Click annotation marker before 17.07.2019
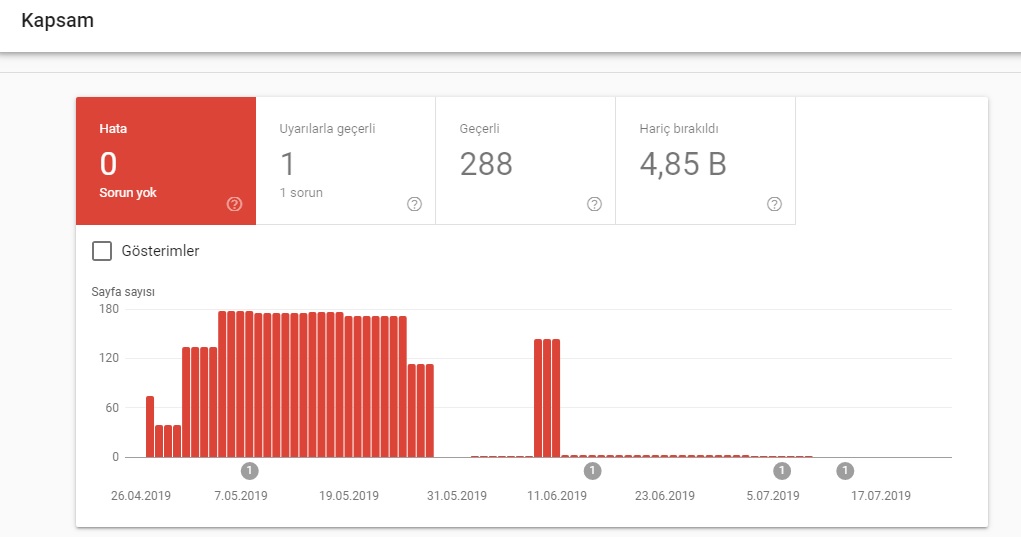1021x537 pixels. (x=845, y=471)
